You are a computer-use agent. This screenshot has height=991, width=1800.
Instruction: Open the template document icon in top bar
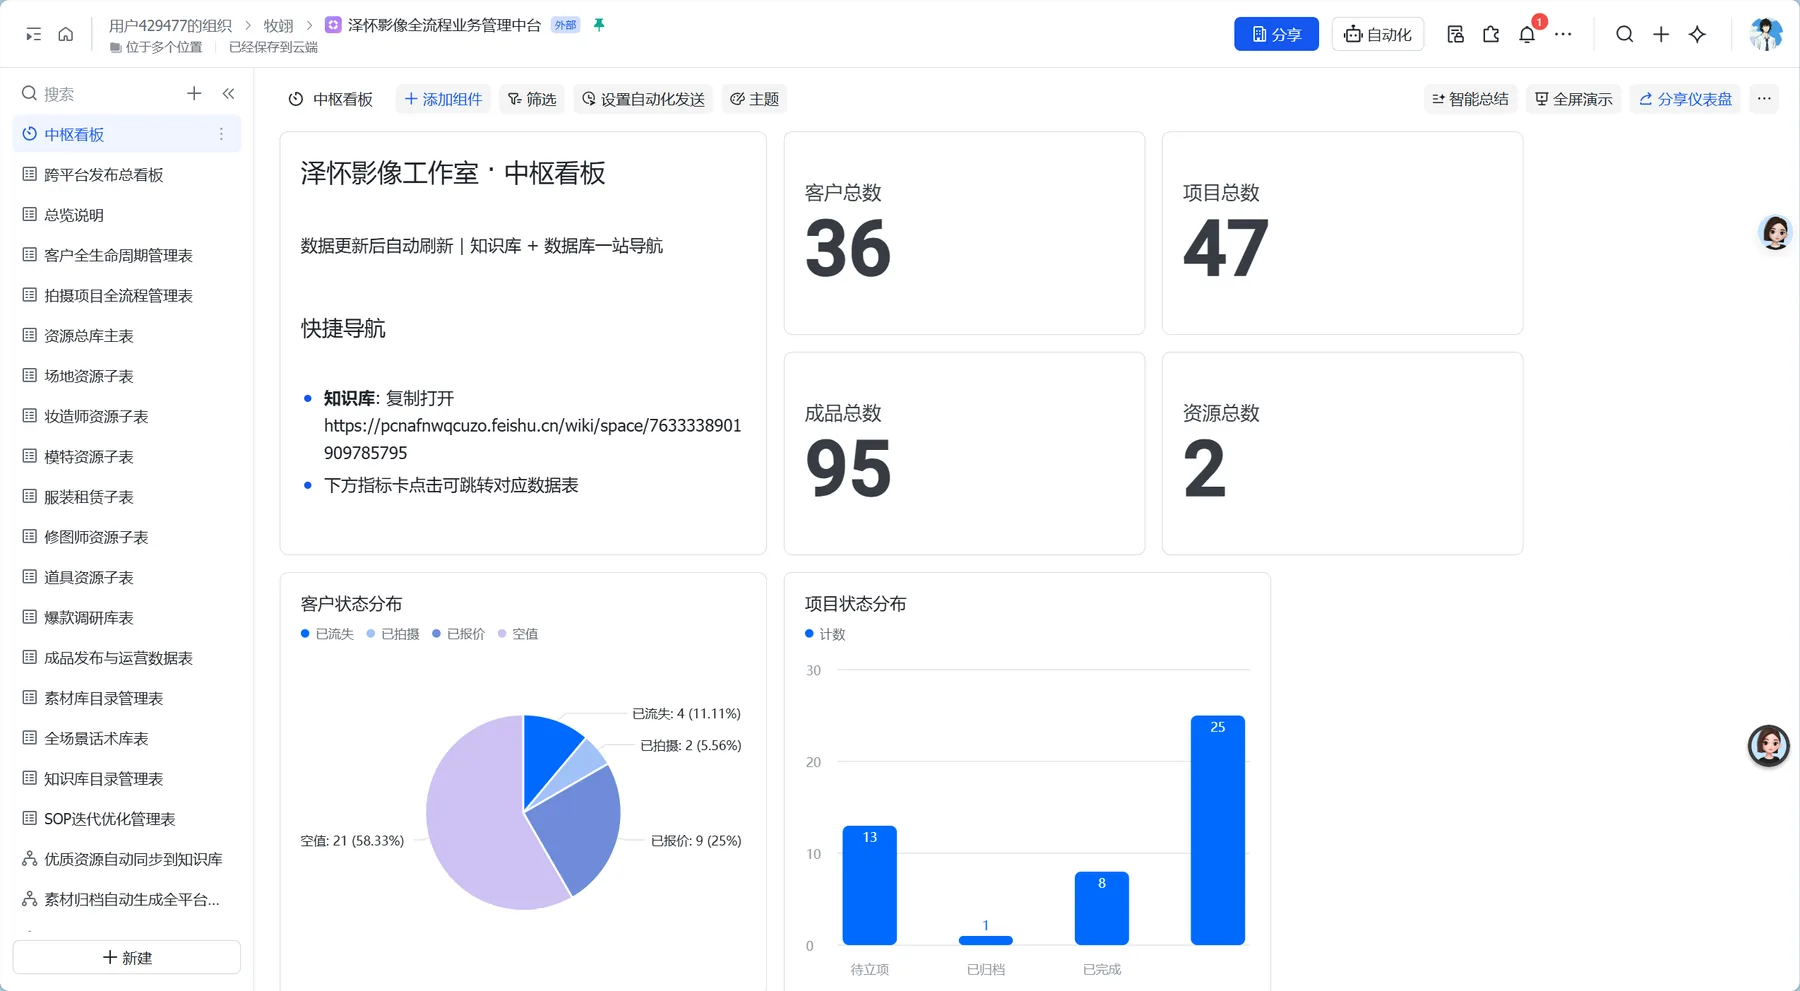pyautogui.click(x=1455, y=35)
